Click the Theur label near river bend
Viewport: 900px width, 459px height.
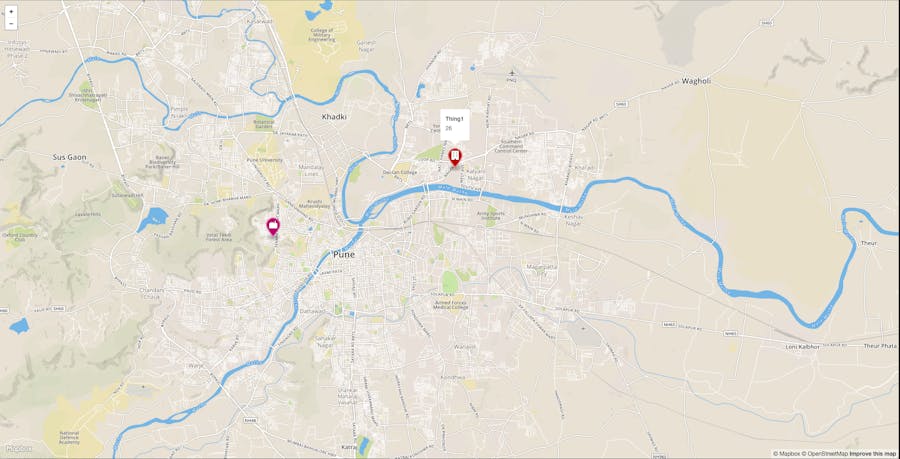[x=869, y=243]
